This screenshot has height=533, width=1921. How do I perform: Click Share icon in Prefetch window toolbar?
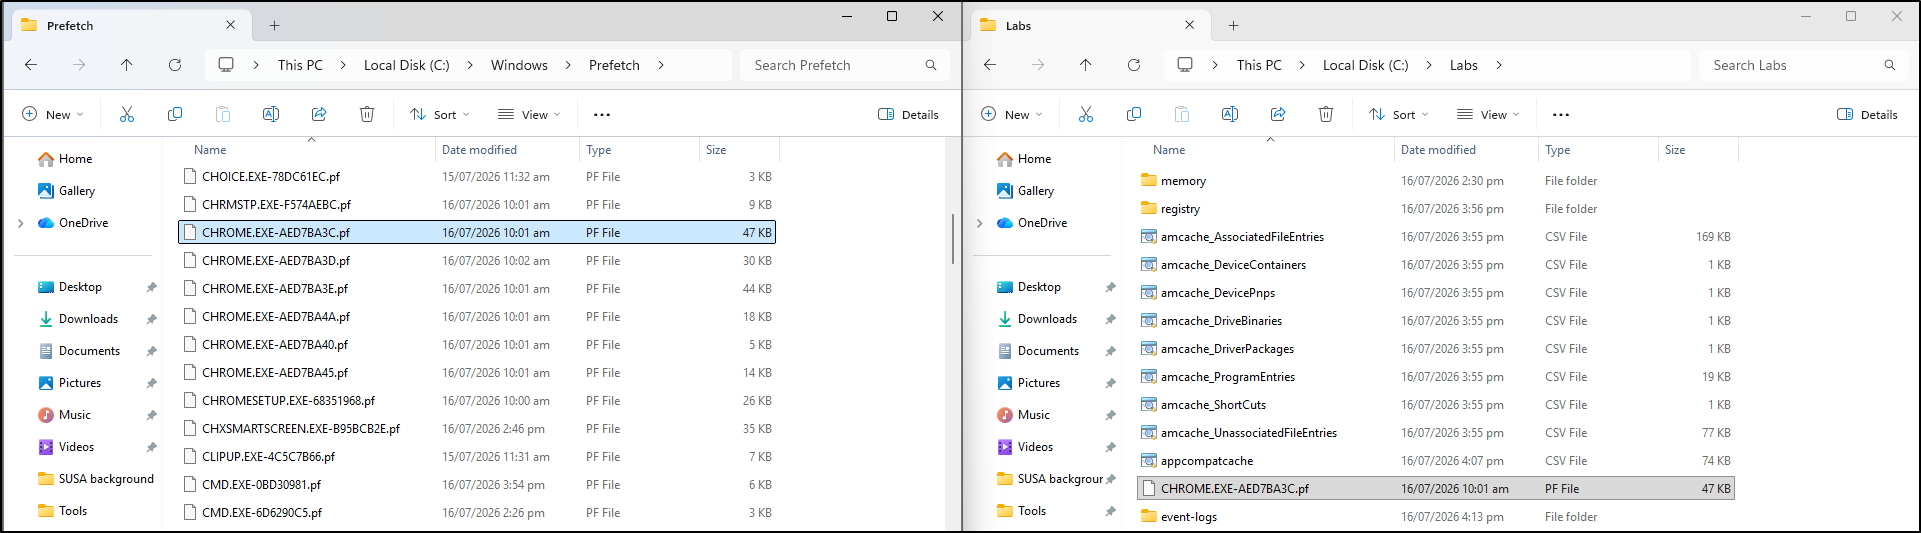pos(319,114)
